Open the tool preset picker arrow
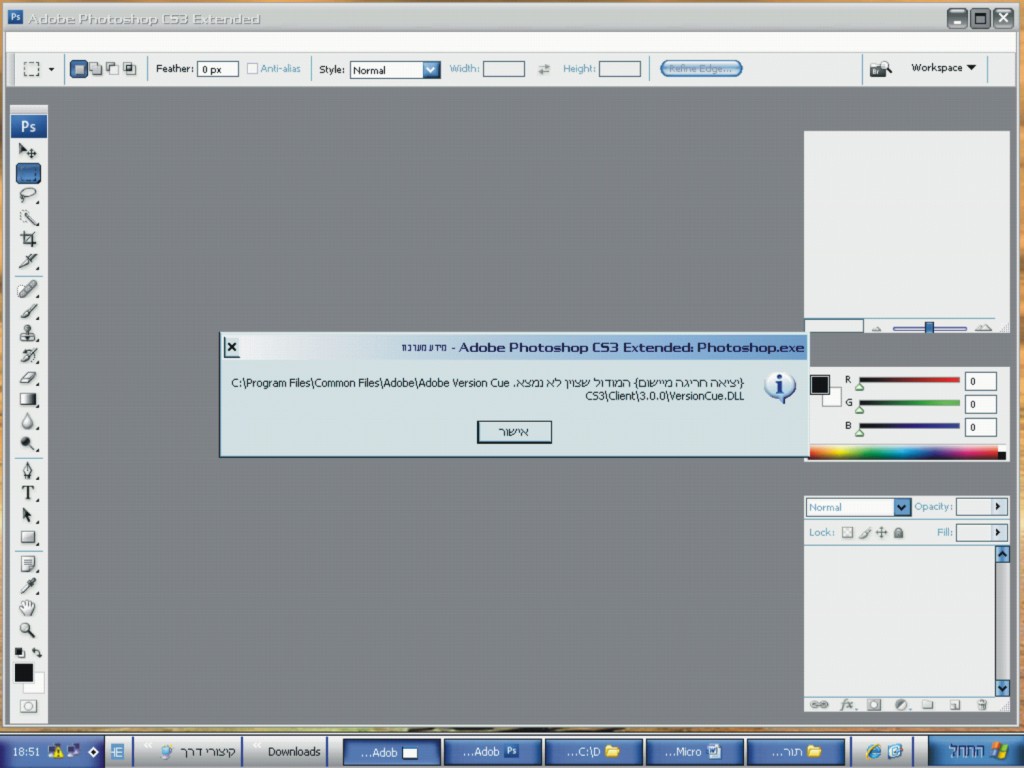Viewport: 1024px width, 768px height. point(51,69)
